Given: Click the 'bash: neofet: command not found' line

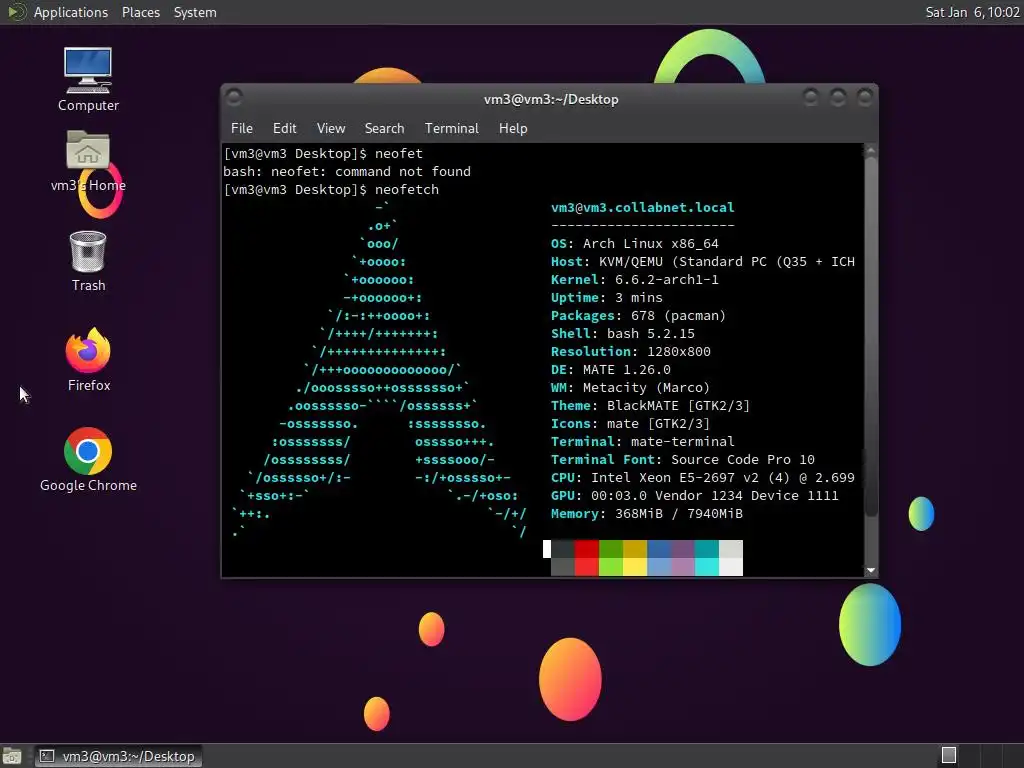Looking at the screenshot, I should [347, 172].
